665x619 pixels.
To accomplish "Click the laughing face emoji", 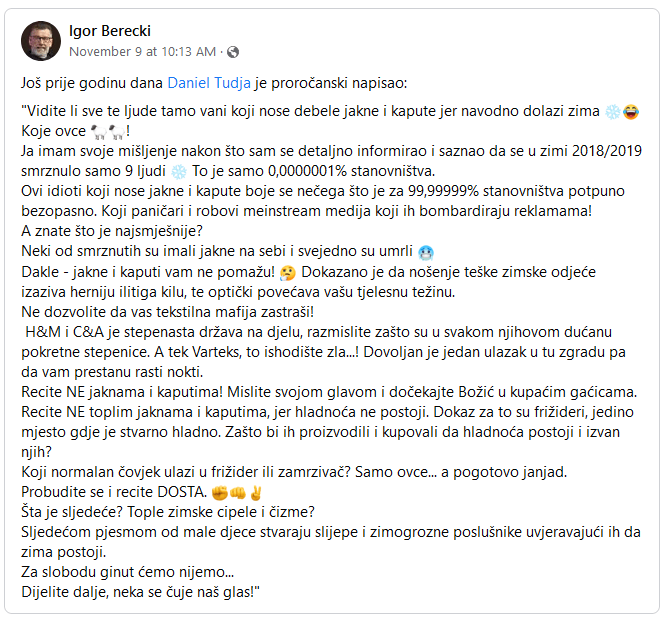I will [x=631, y=113].
